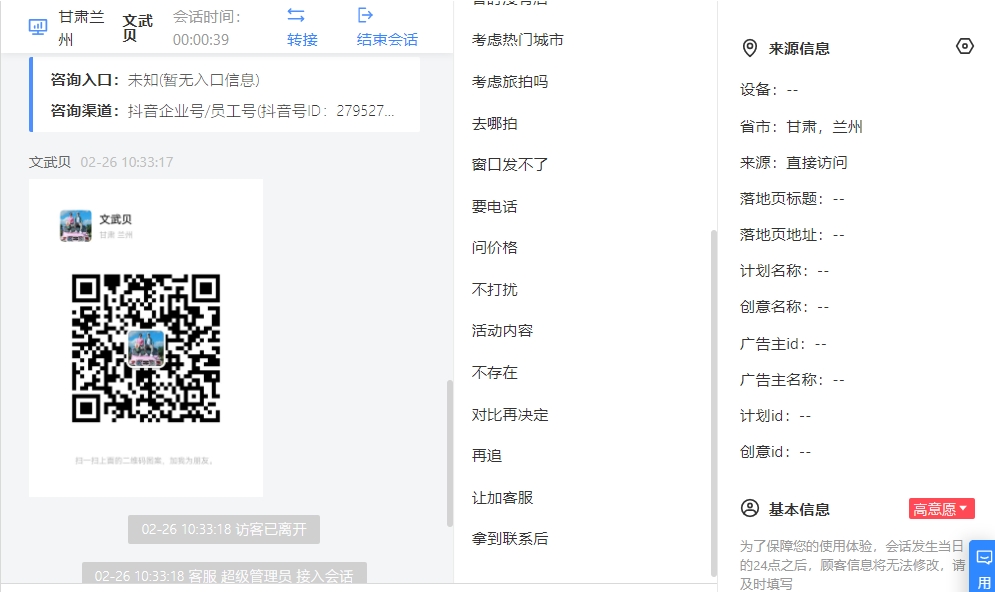Select quick reply 活动内容
The height and width of the screenshot is (592, 995).
click(502, 331)
